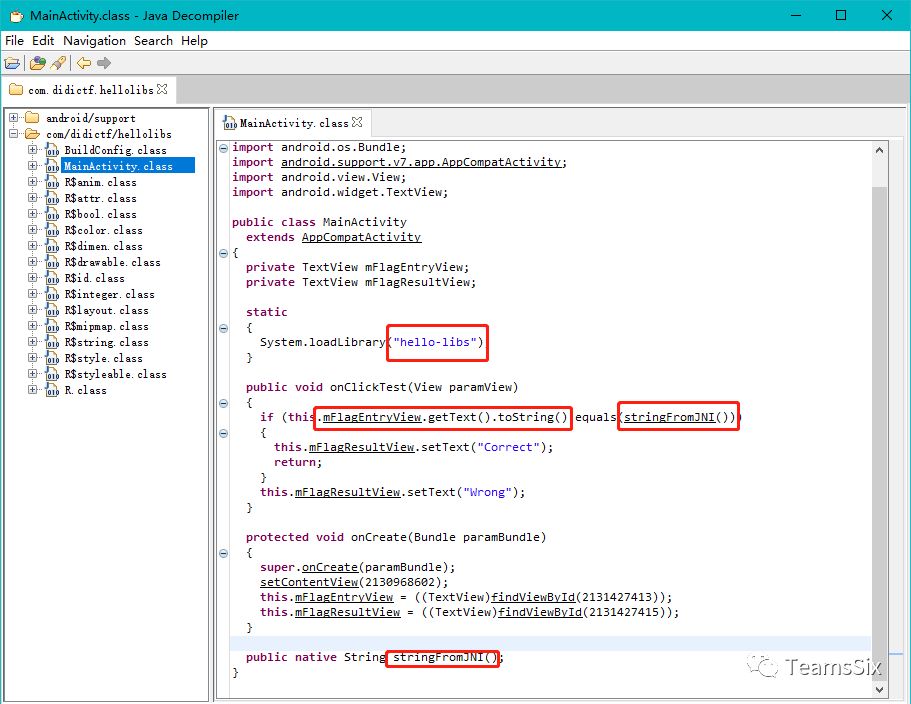Select R$integer.class in the tree

coord(109,294)
